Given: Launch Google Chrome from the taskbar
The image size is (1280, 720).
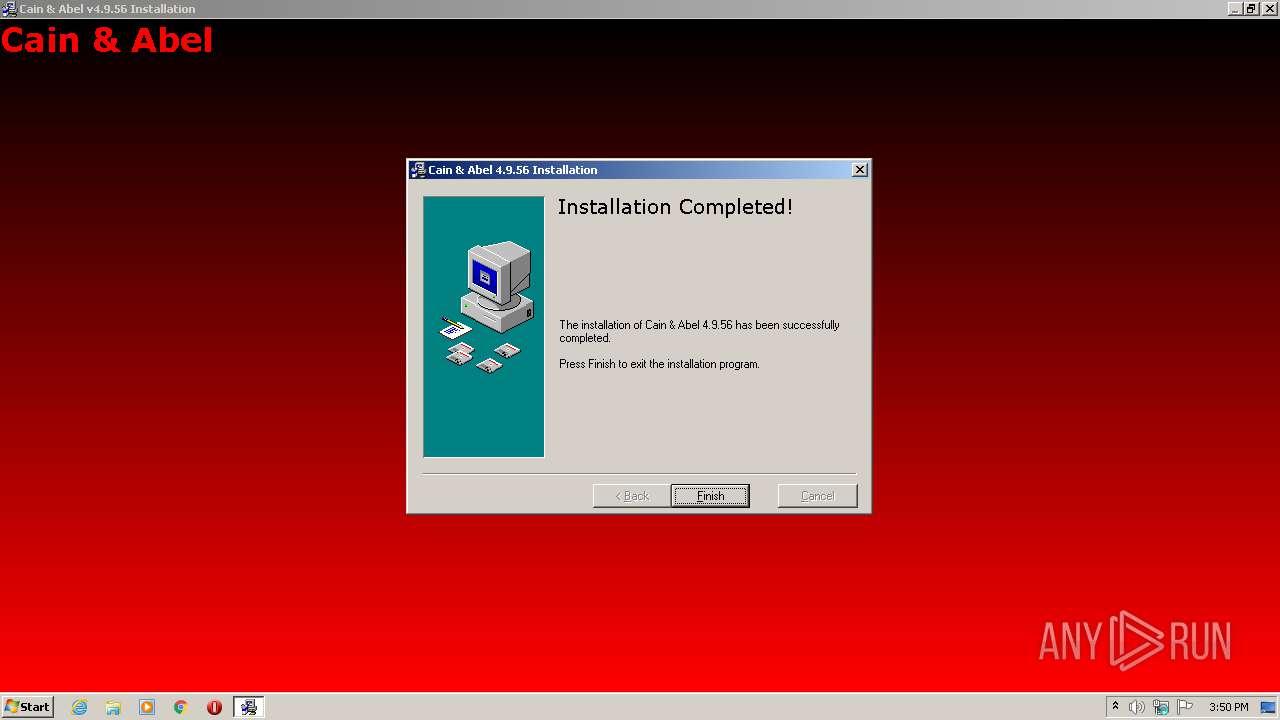Looking at the screenshot, I should [181, 707].
